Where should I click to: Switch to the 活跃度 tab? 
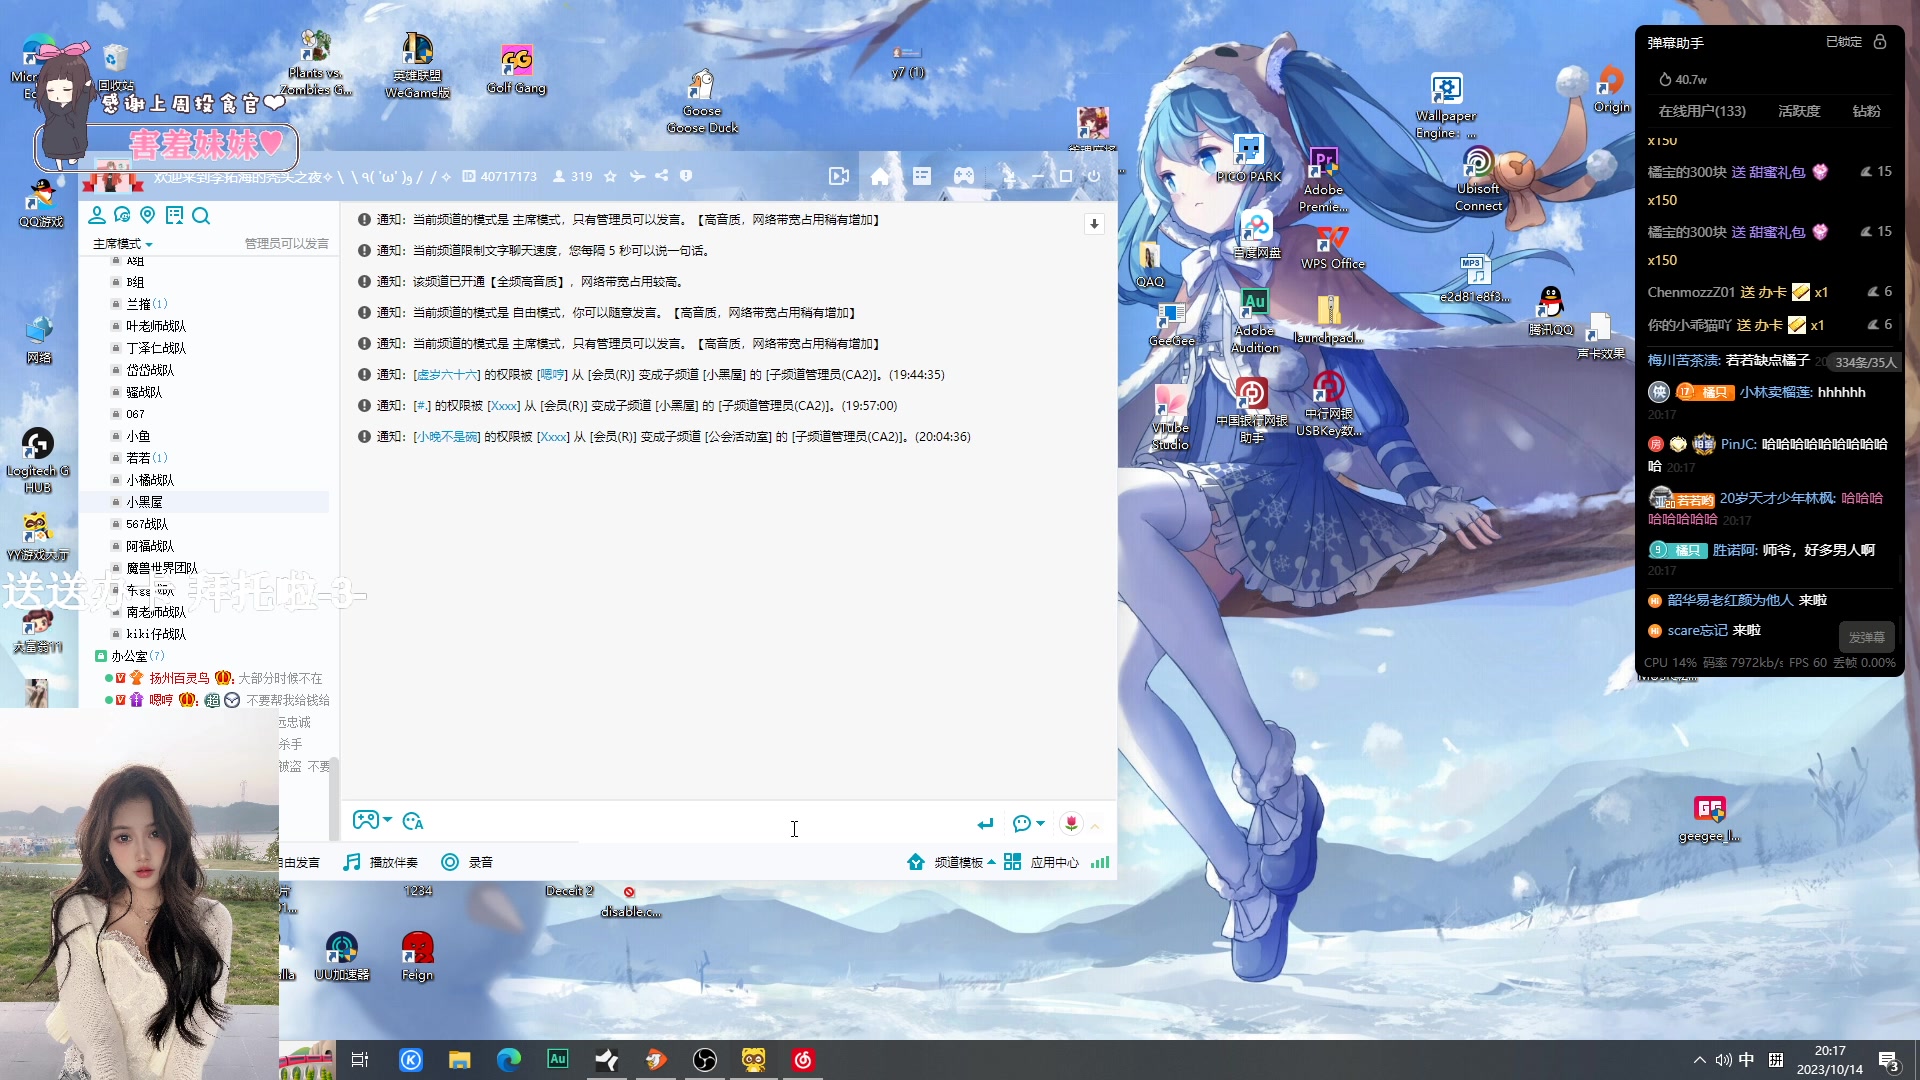(x=1798, y=111)
